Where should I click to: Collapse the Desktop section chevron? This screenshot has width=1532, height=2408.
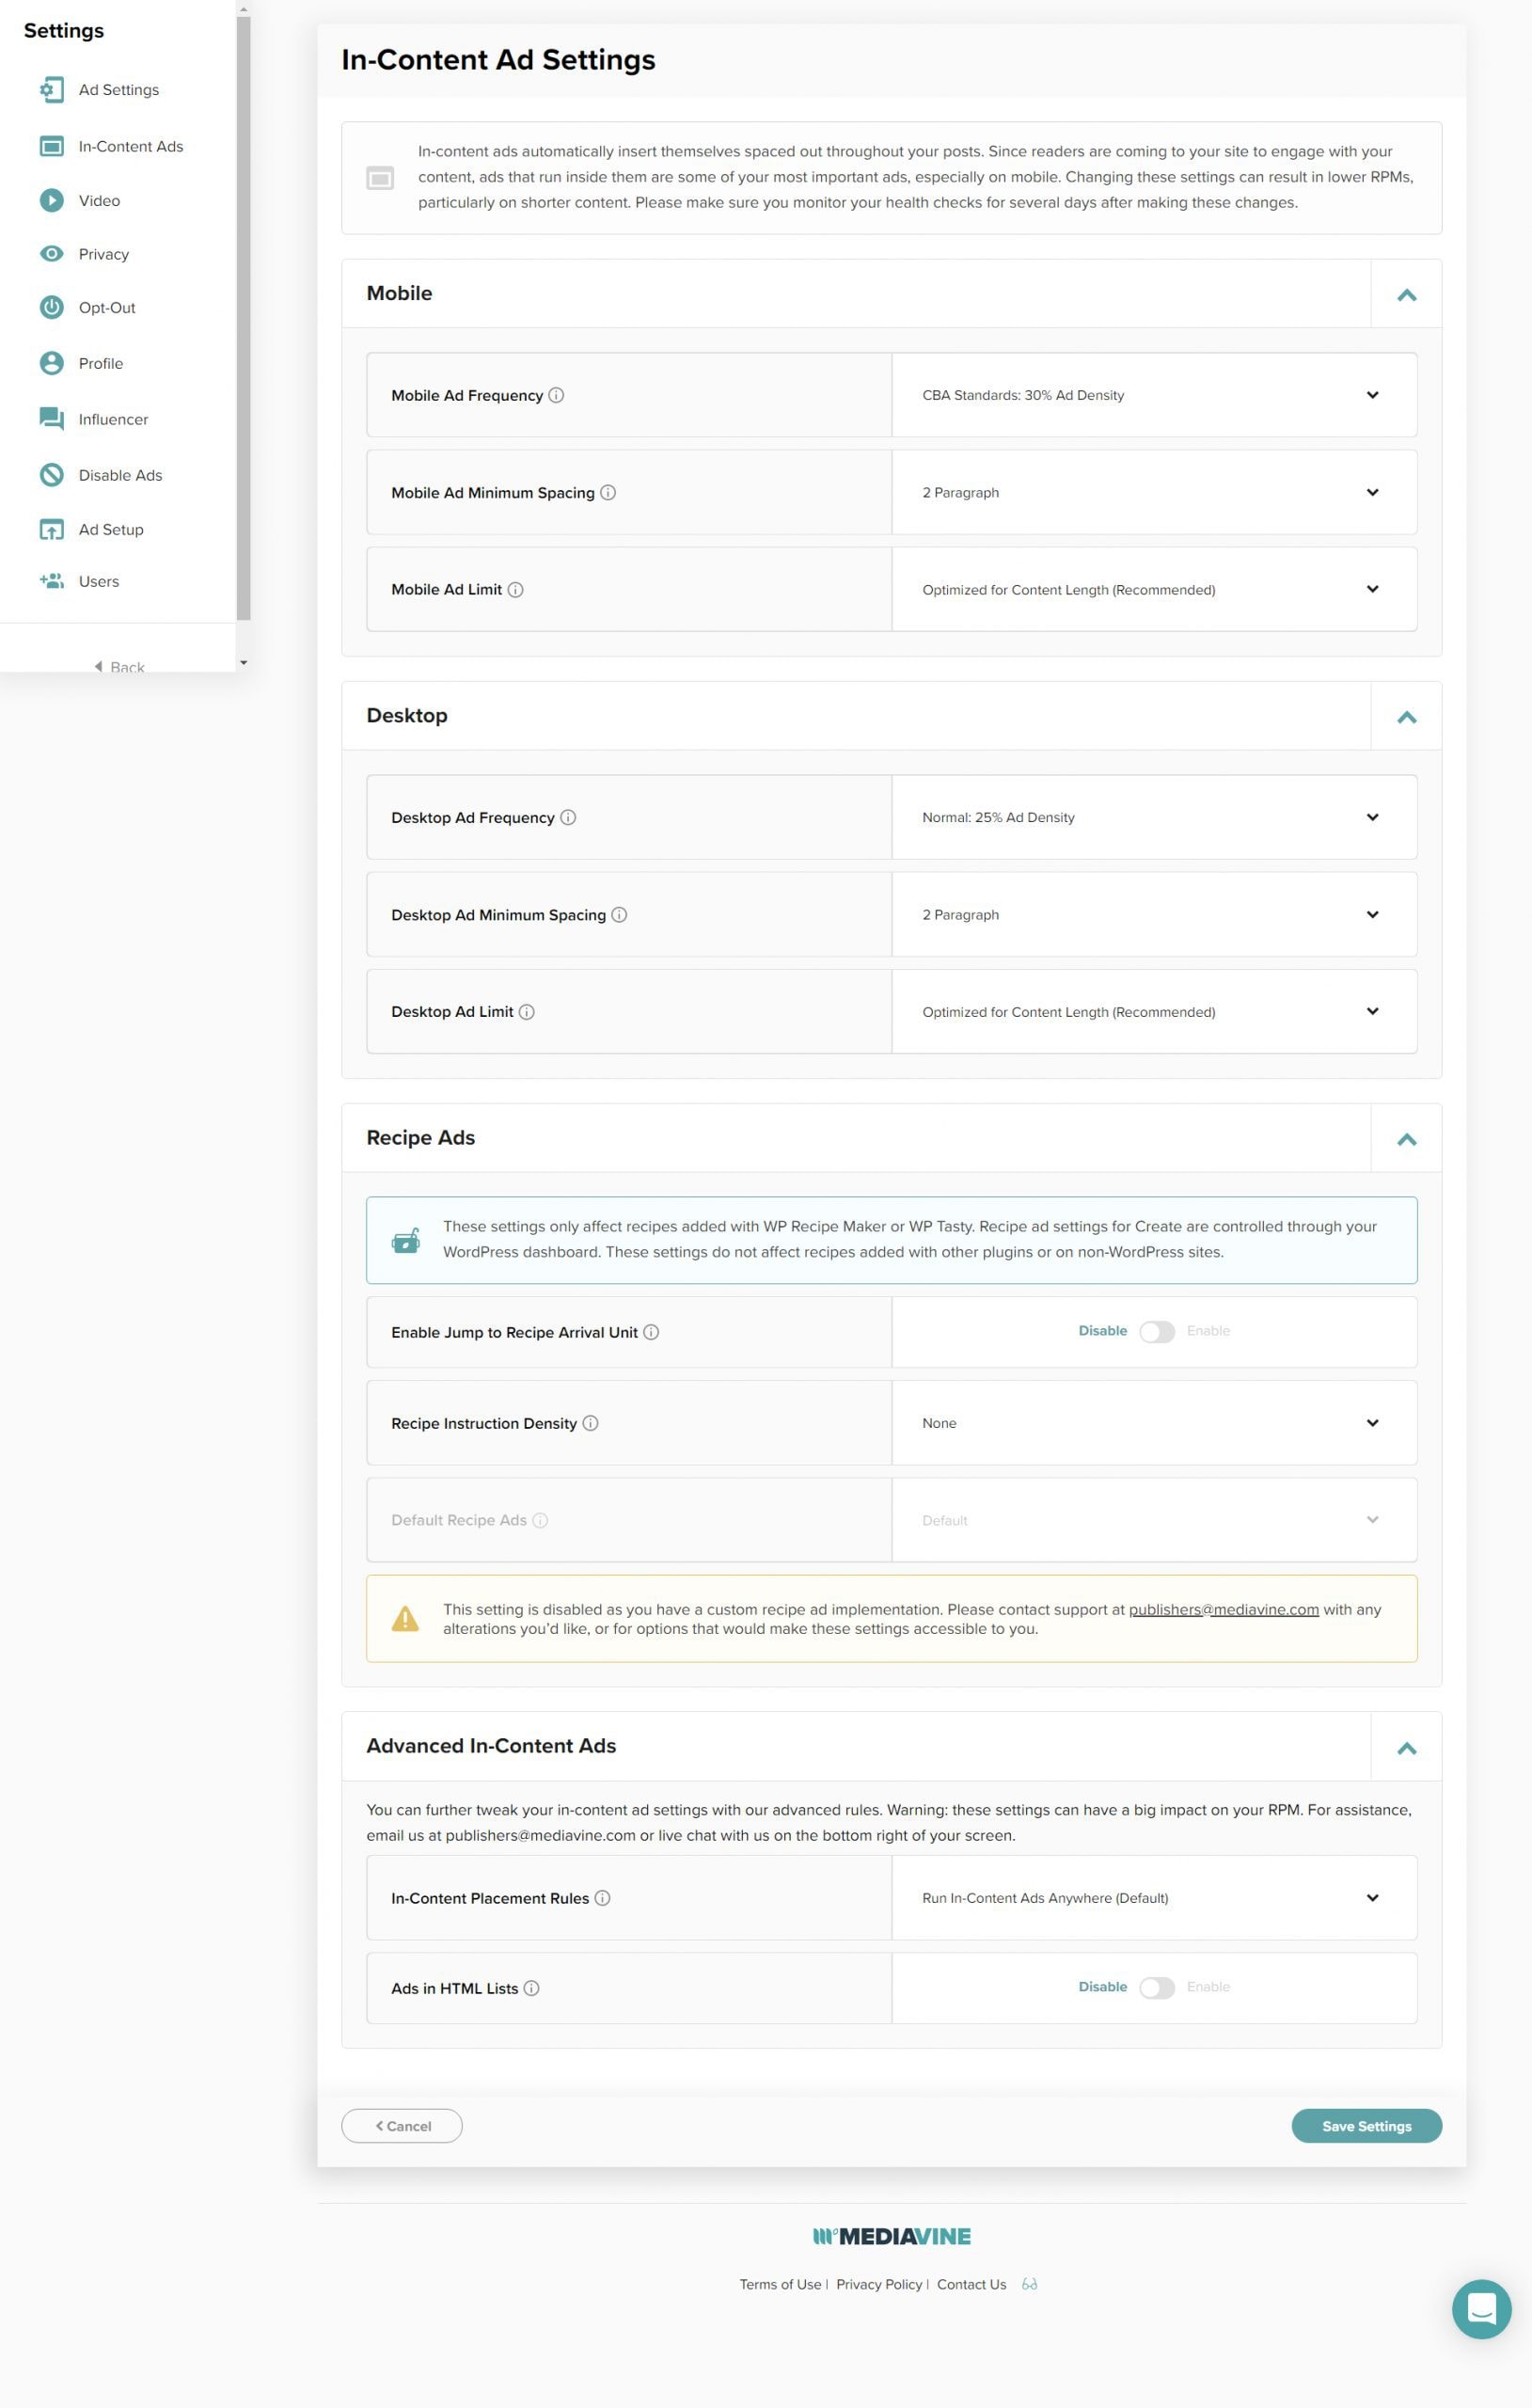1406,716
